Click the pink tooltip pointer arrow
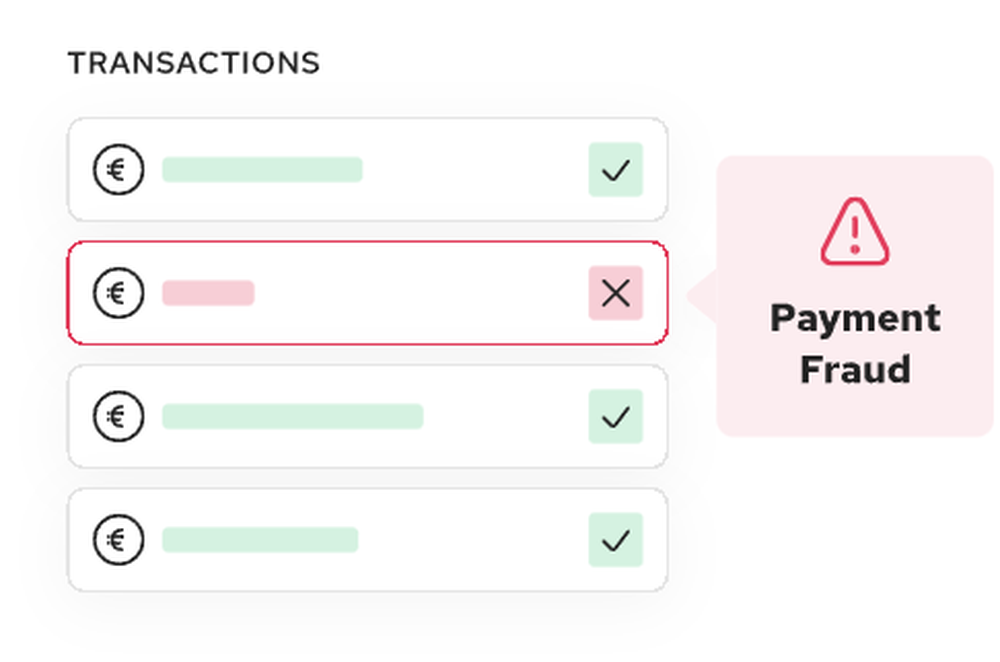 tap(703, 297)
